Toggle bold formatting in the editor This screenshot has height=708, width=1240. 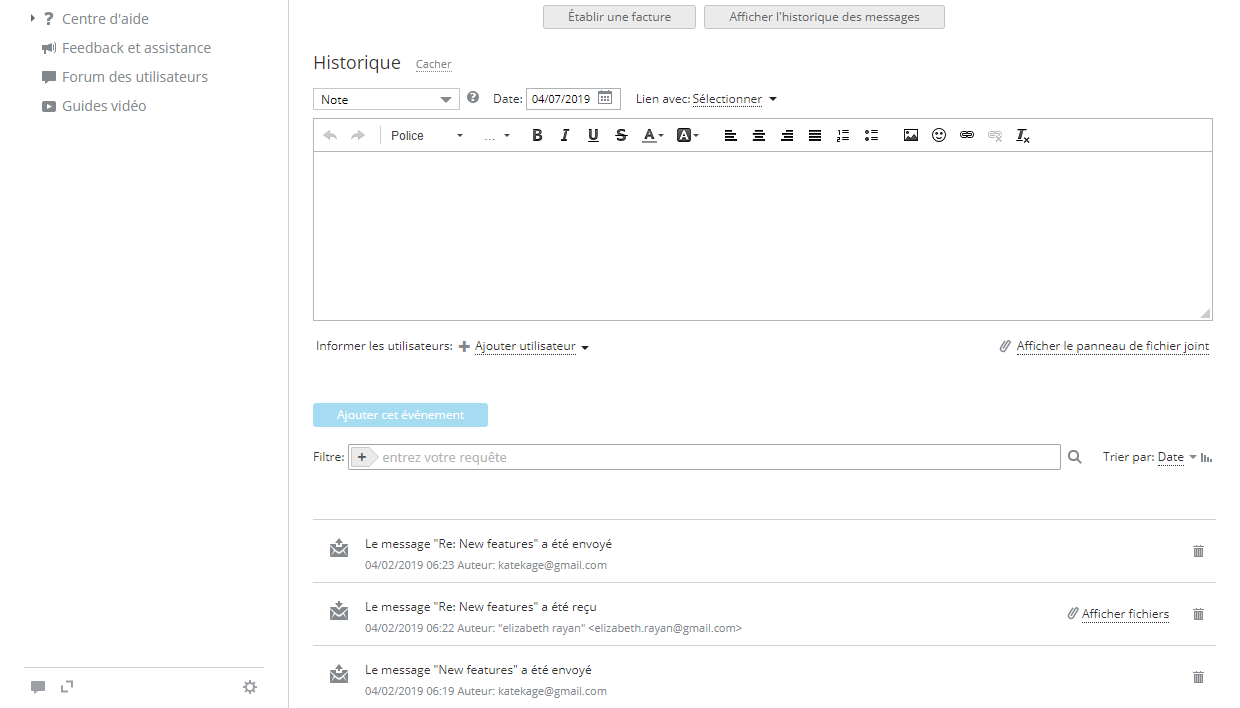pos(537,136)
